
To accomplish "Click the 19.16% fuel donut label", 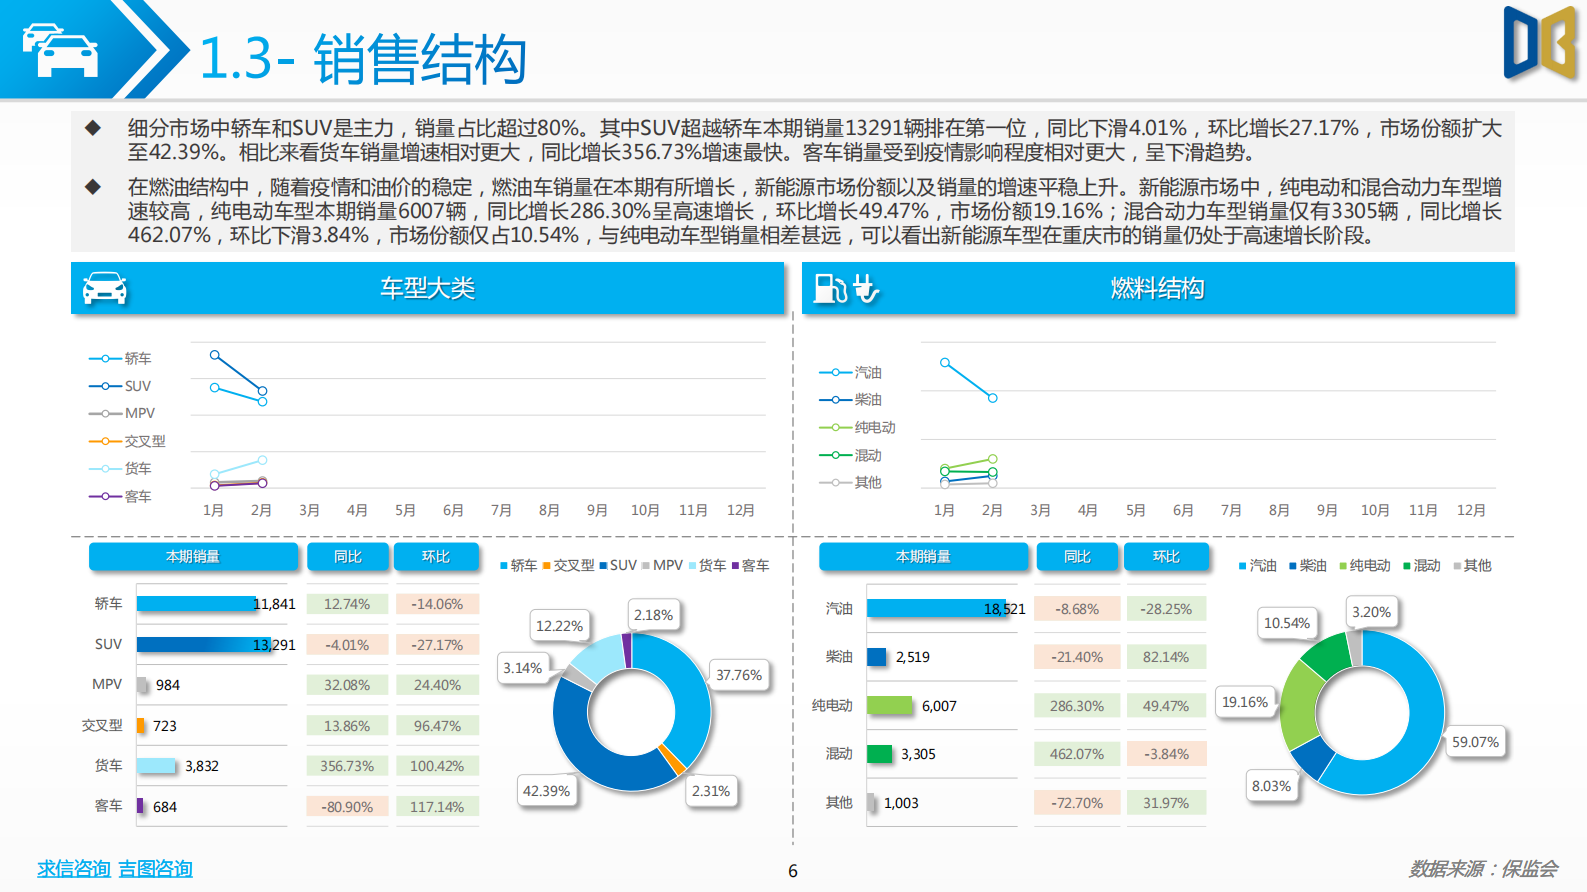I will pos(1244,702).
